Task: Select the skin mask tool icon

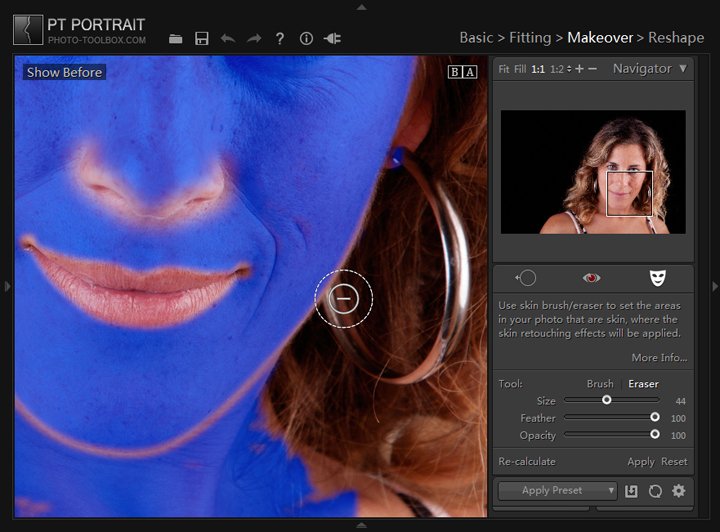Action: pyautogui.click(x=656, y=278)
